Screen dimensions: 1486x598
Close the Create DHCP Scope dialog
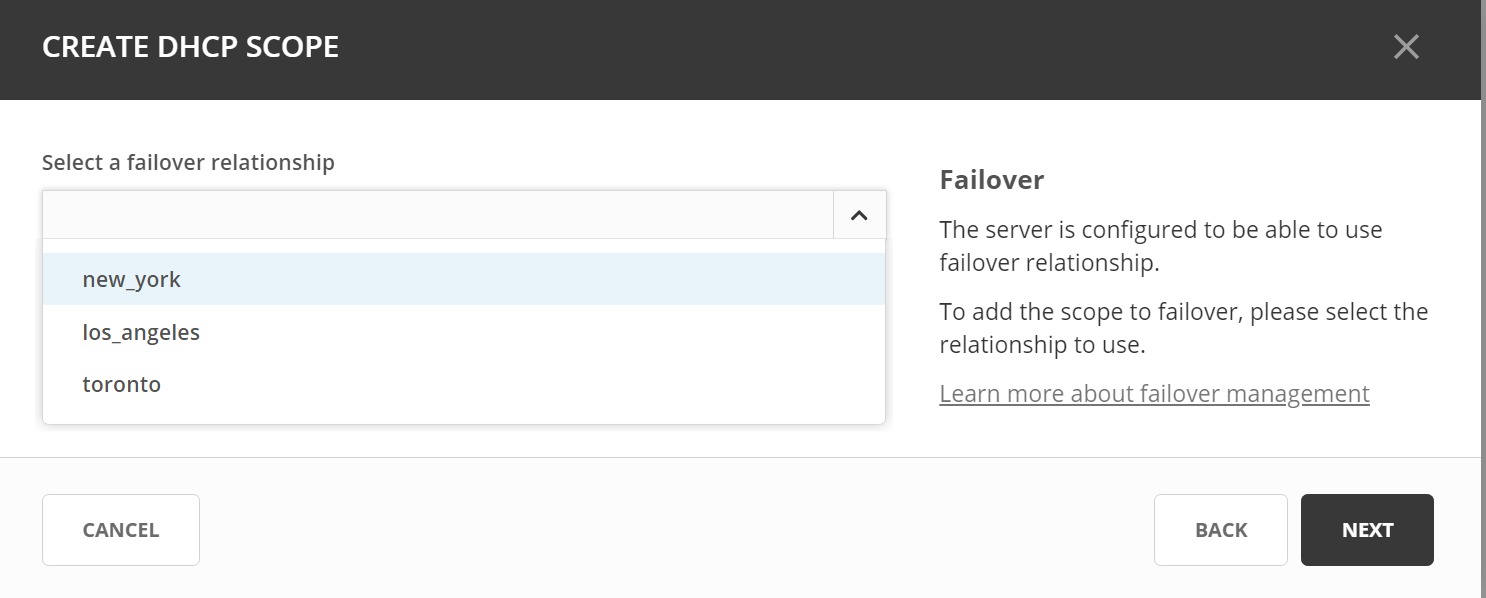pyautogui.click(x=1406, y=47)
